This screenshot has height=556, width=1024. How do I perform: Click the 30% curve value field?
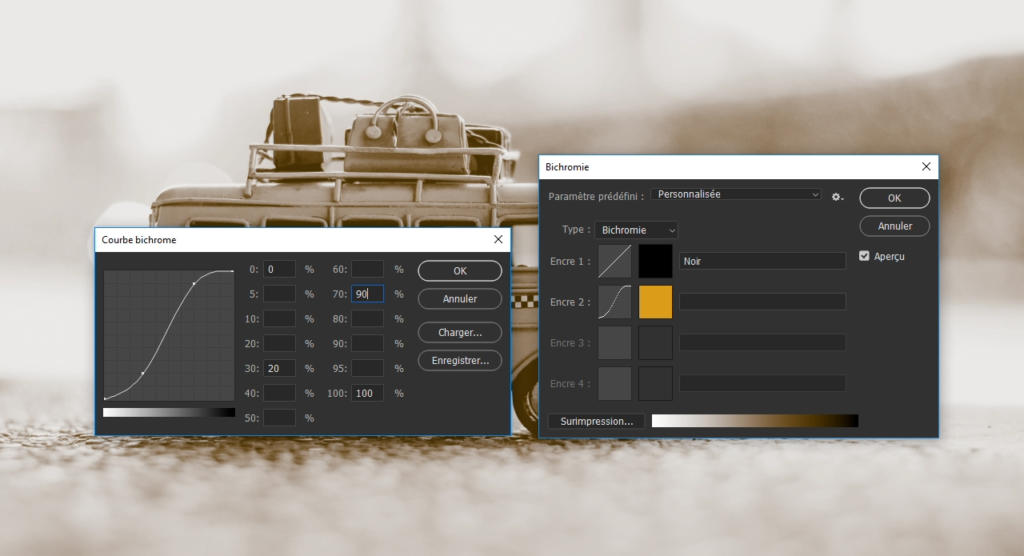click(x=280, y=368)
